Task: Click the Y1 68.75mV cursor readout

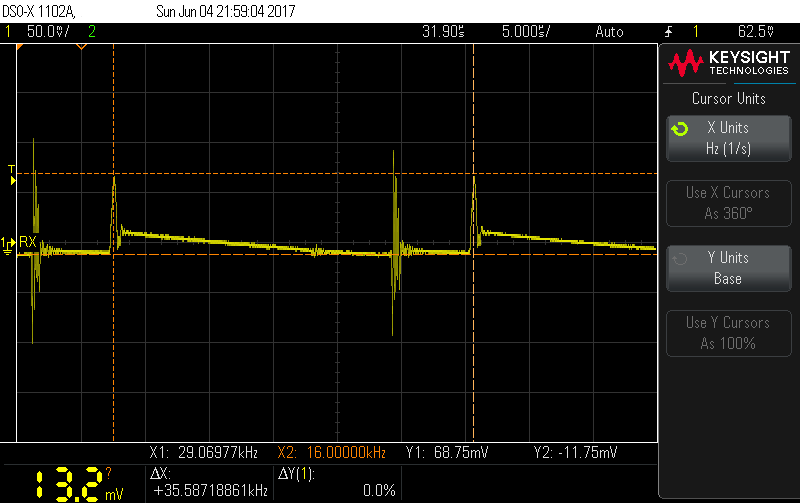Action: 447,452
